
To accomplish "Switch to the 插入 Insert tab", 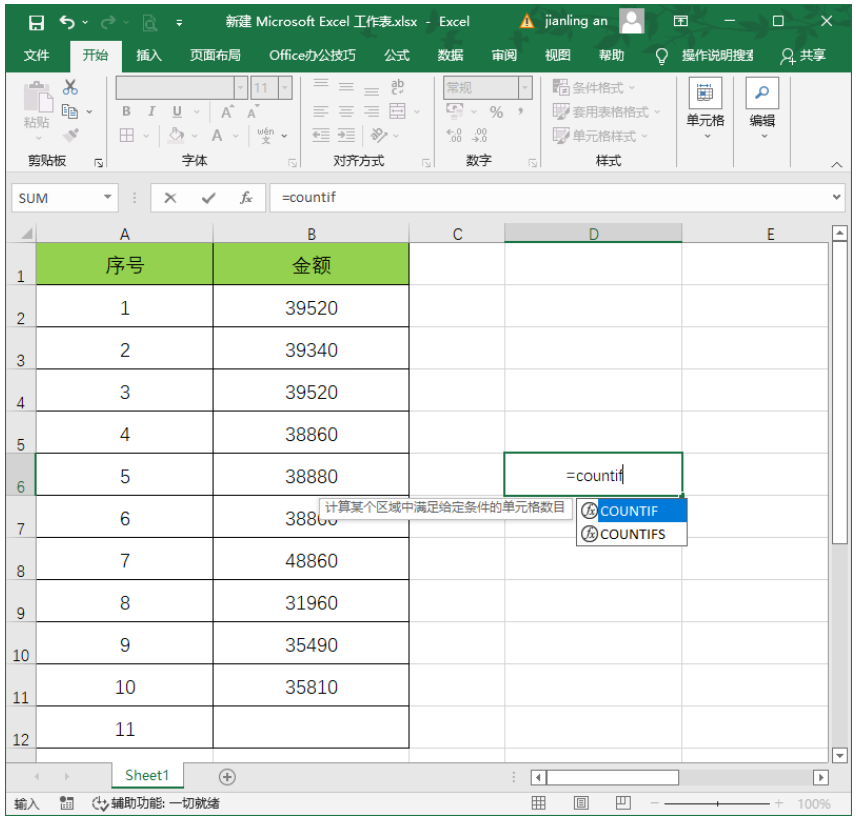I will 148,55.
